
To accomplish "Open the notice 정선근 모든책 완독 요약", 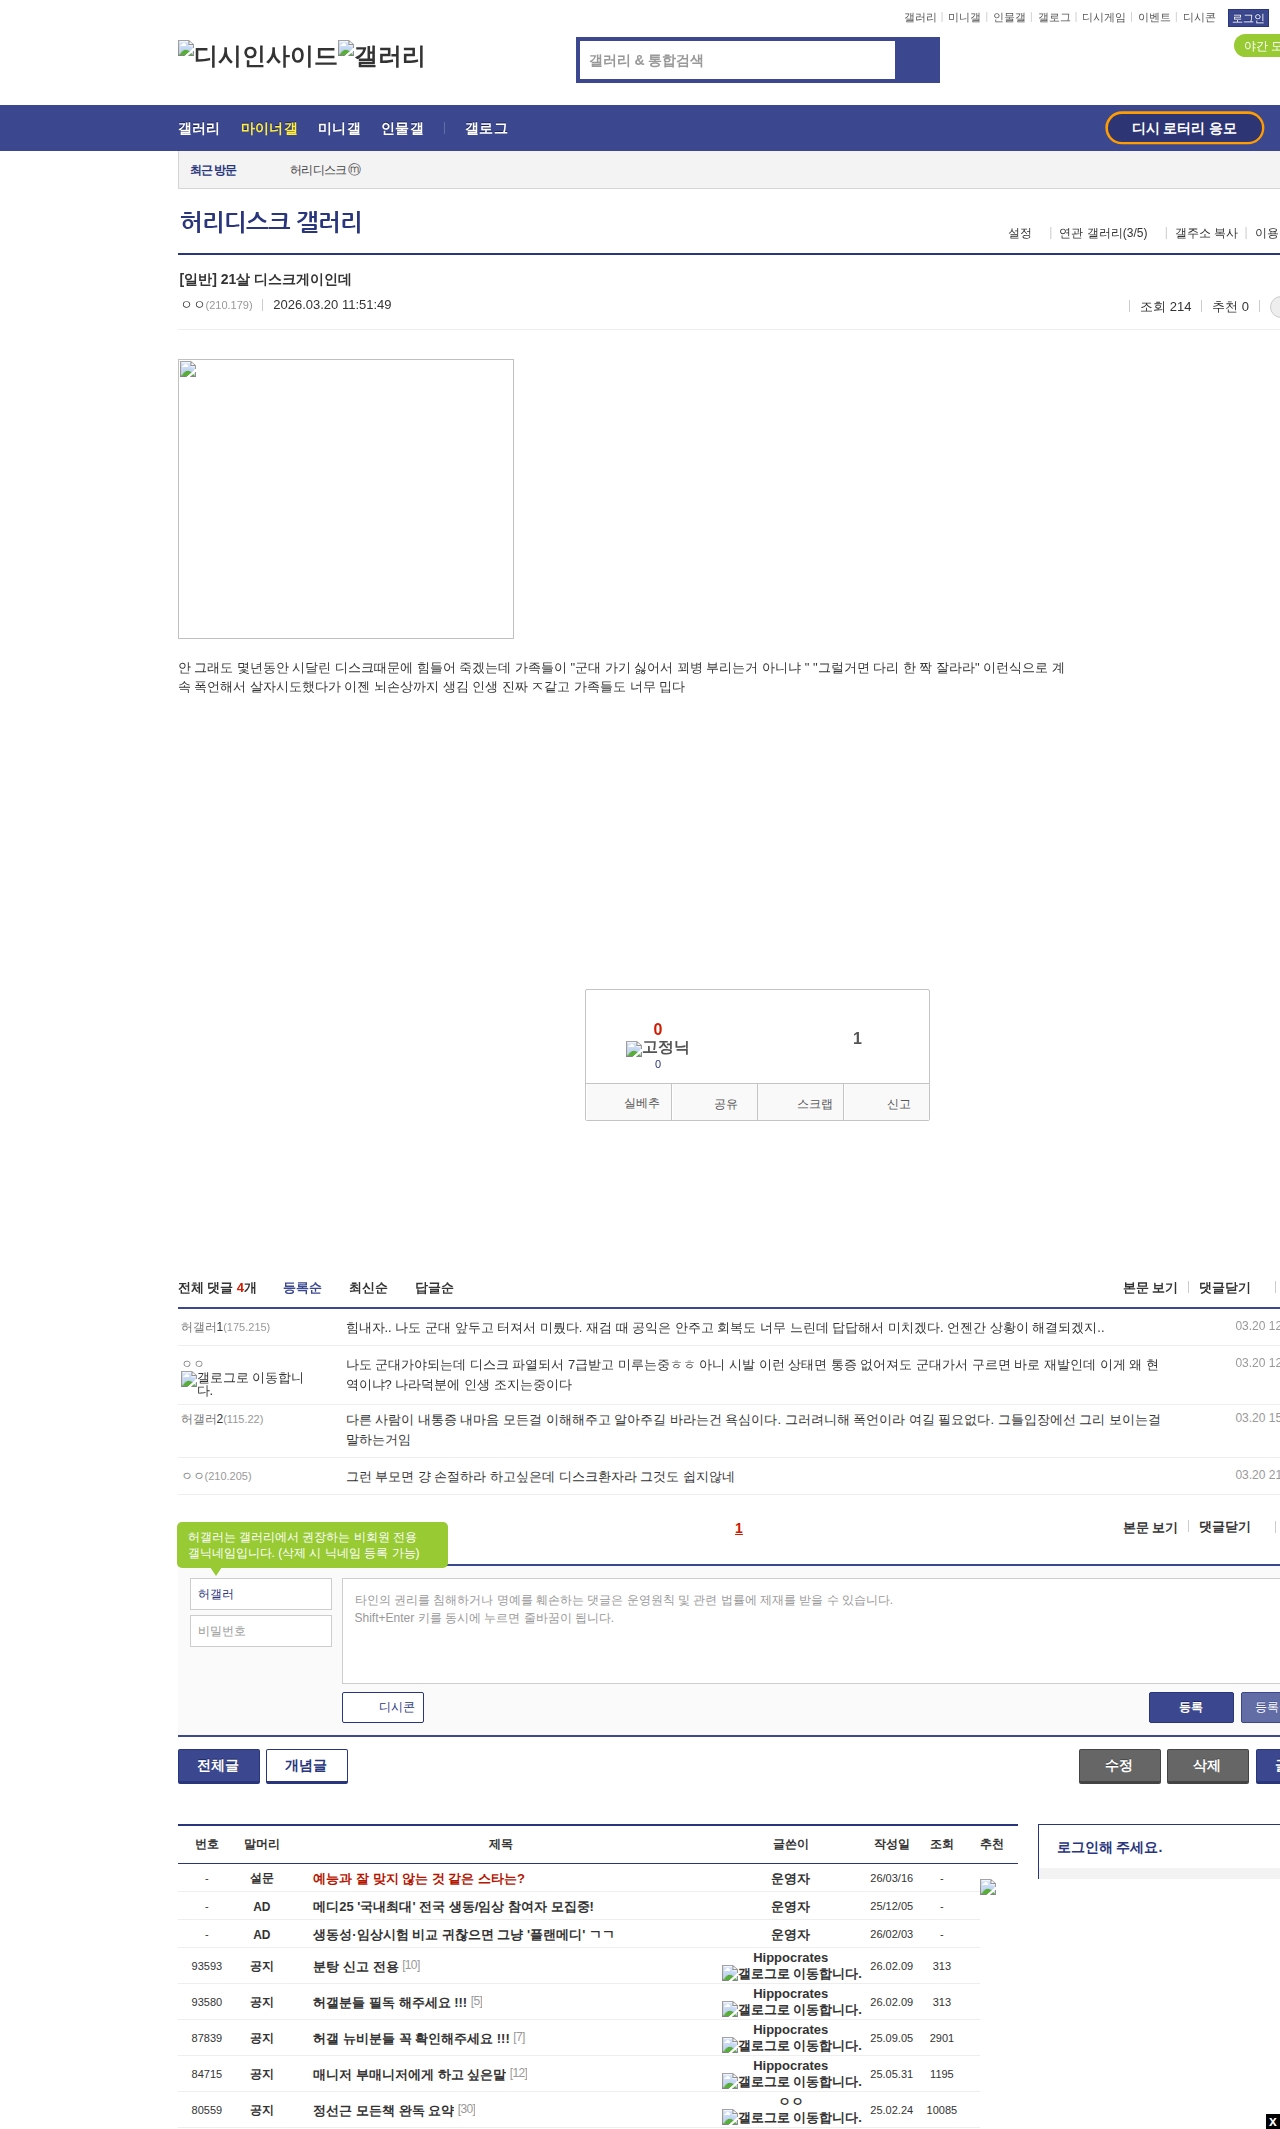I will tap(383, 2110).
